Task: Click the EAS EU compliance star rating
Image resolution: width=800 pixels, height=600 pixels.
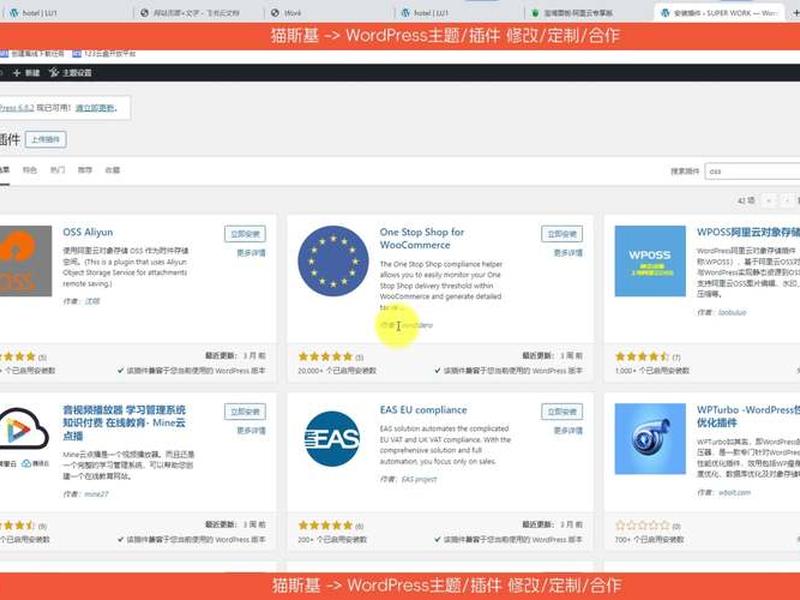Action: [326, 525]
